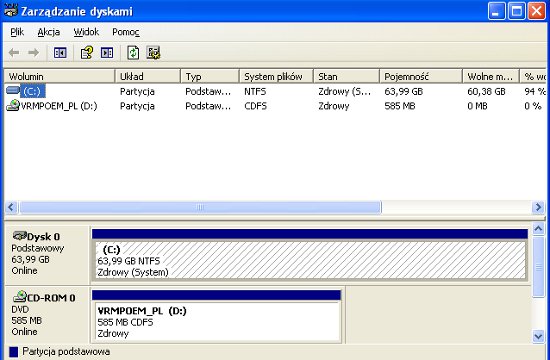Sort by the Wolne miejsce column header
The image size is (550, 360).
[x=491, y=76]
